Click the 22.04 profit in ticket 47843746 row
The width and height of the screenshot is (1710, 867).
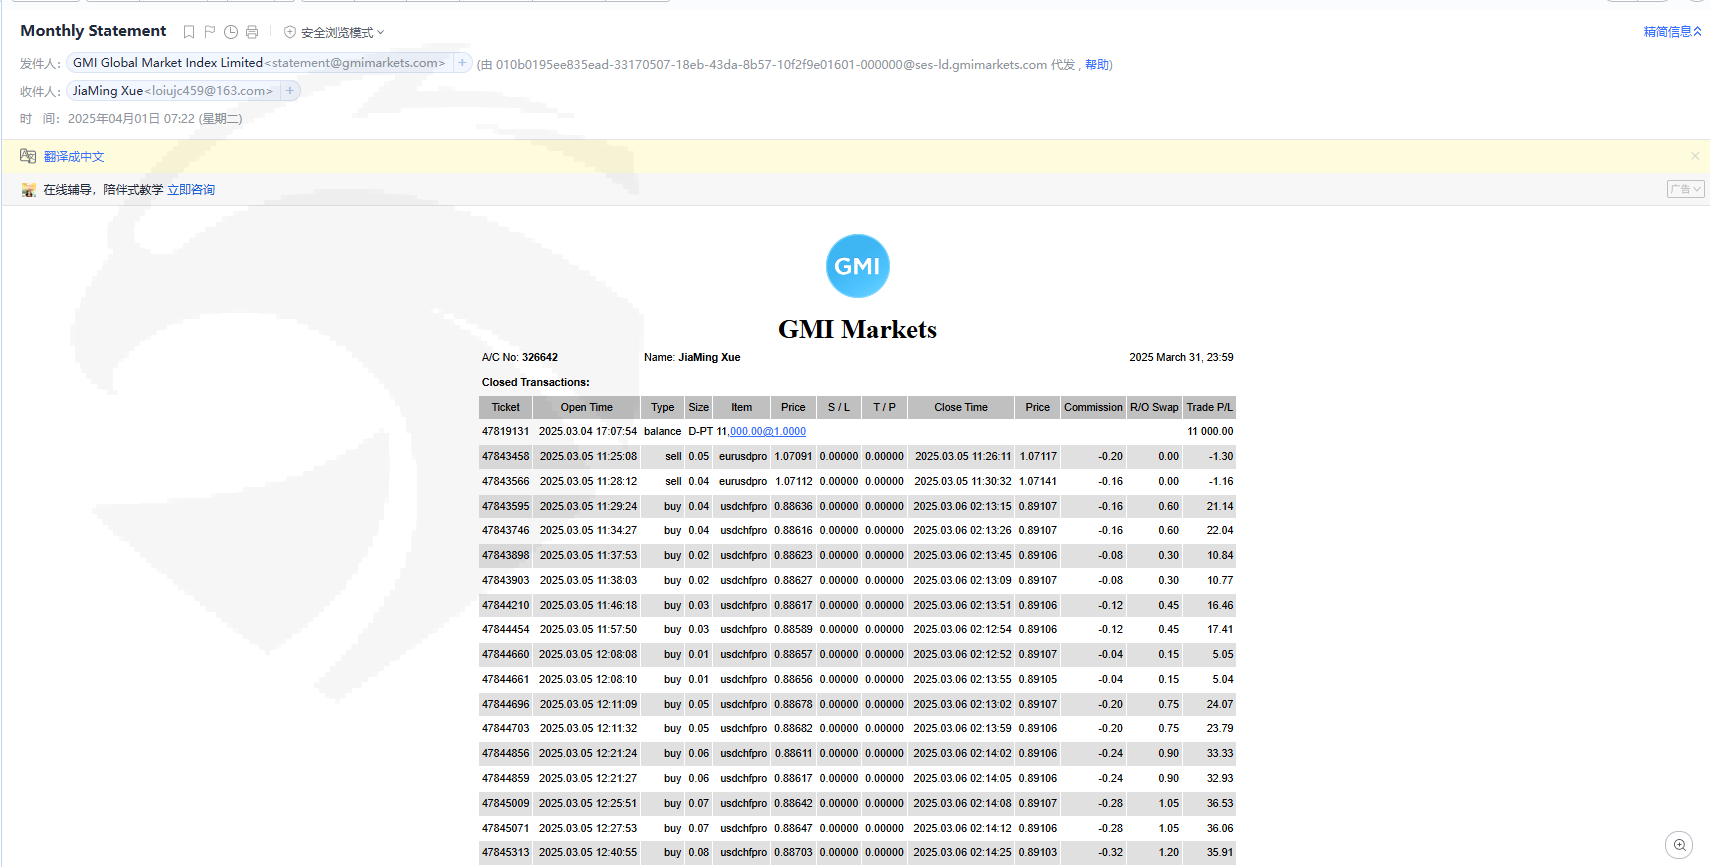coord(1220,531)
